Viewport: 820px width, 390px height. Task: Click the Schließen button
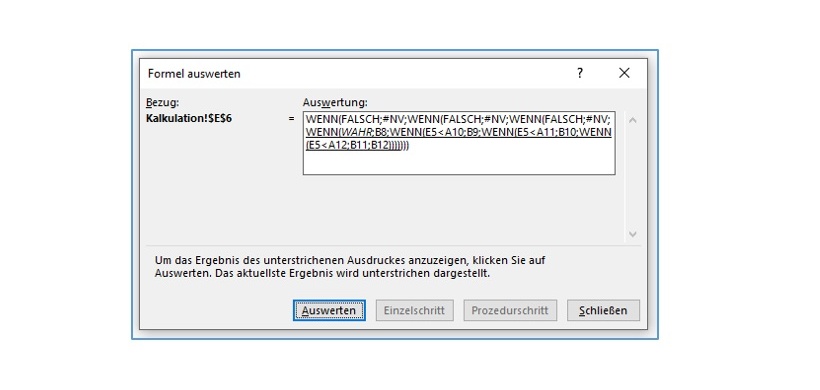click(x=603, y=310)
